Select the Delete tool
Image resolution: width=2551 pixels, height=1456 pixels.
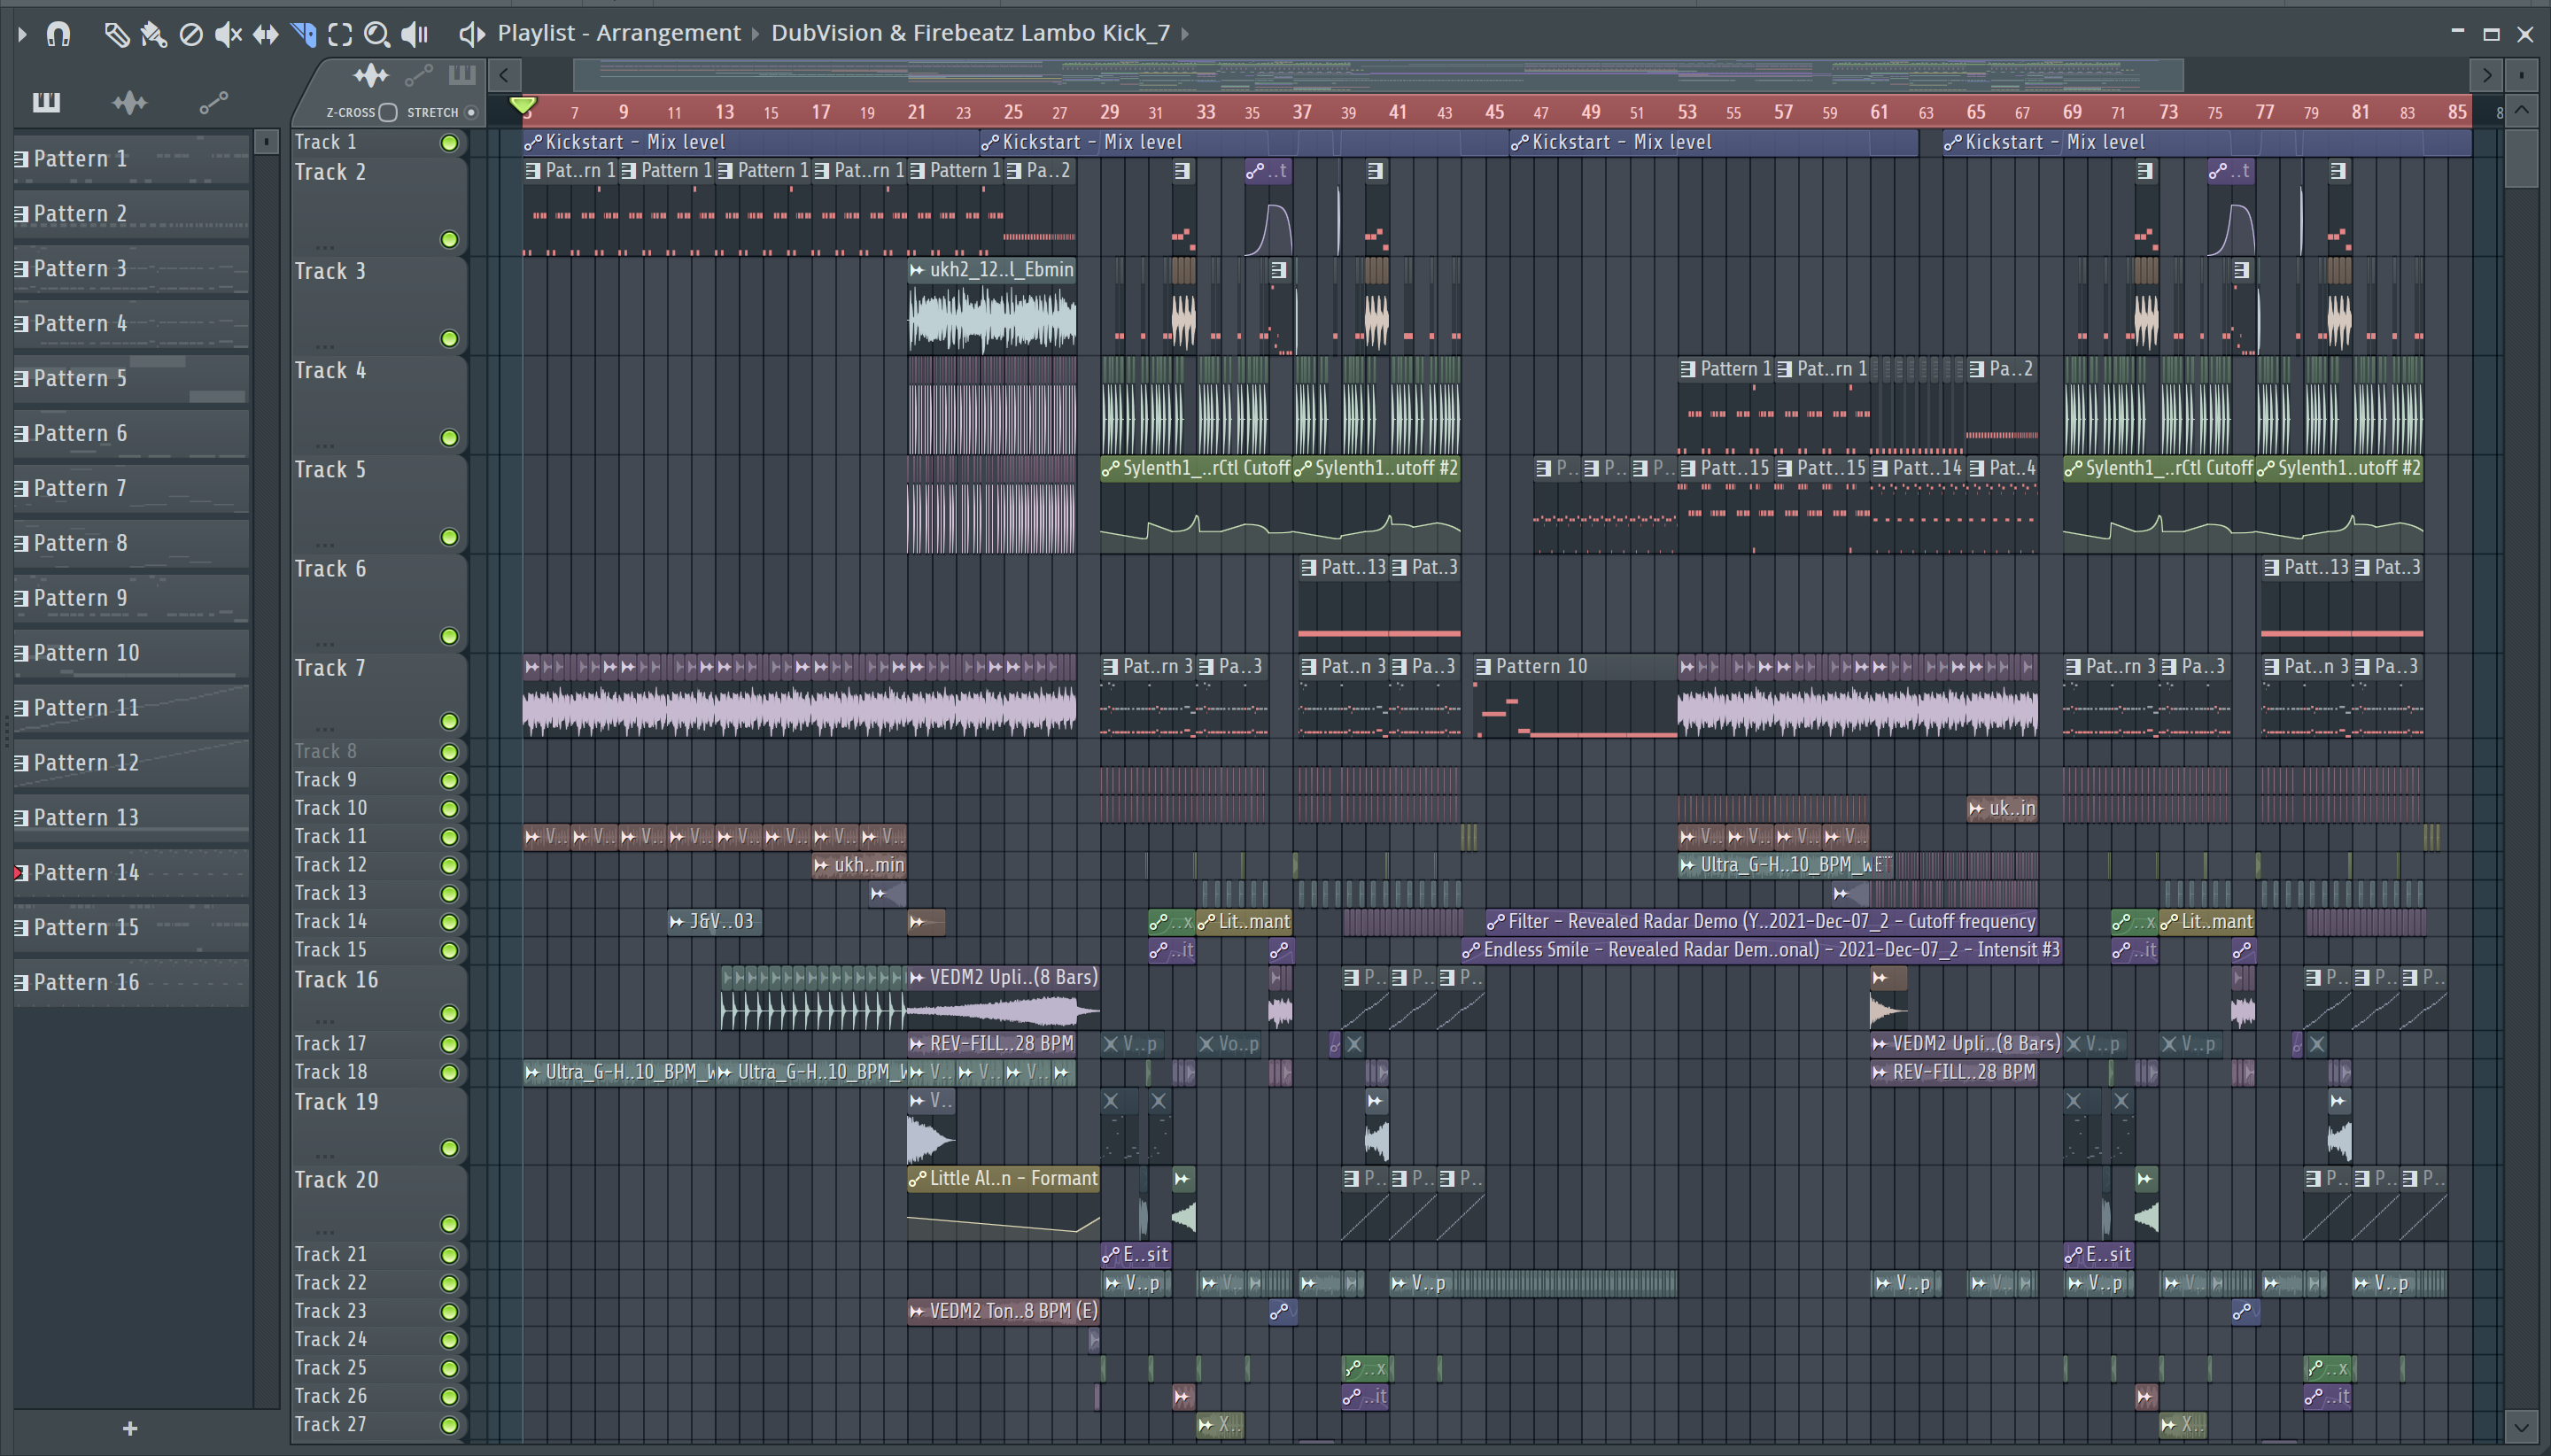tap(191, 34)
